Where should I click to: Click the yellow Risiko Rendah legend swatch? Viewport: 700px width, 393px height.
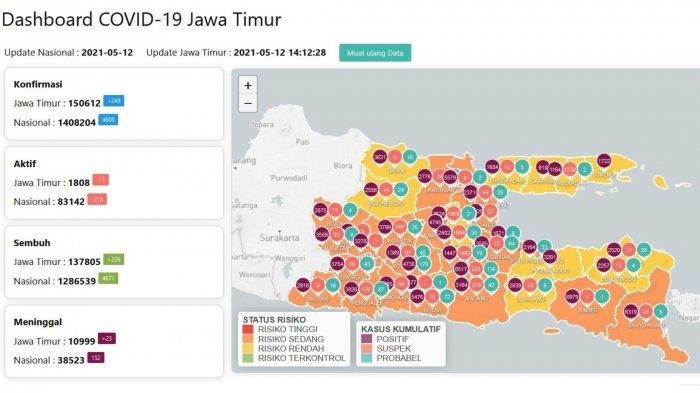coord(248,348)
